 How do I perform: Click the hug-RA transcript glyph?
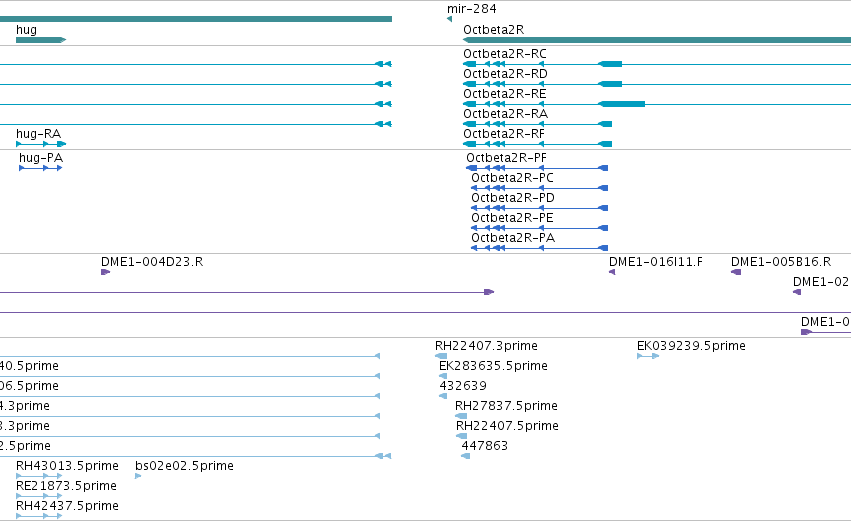41,144
